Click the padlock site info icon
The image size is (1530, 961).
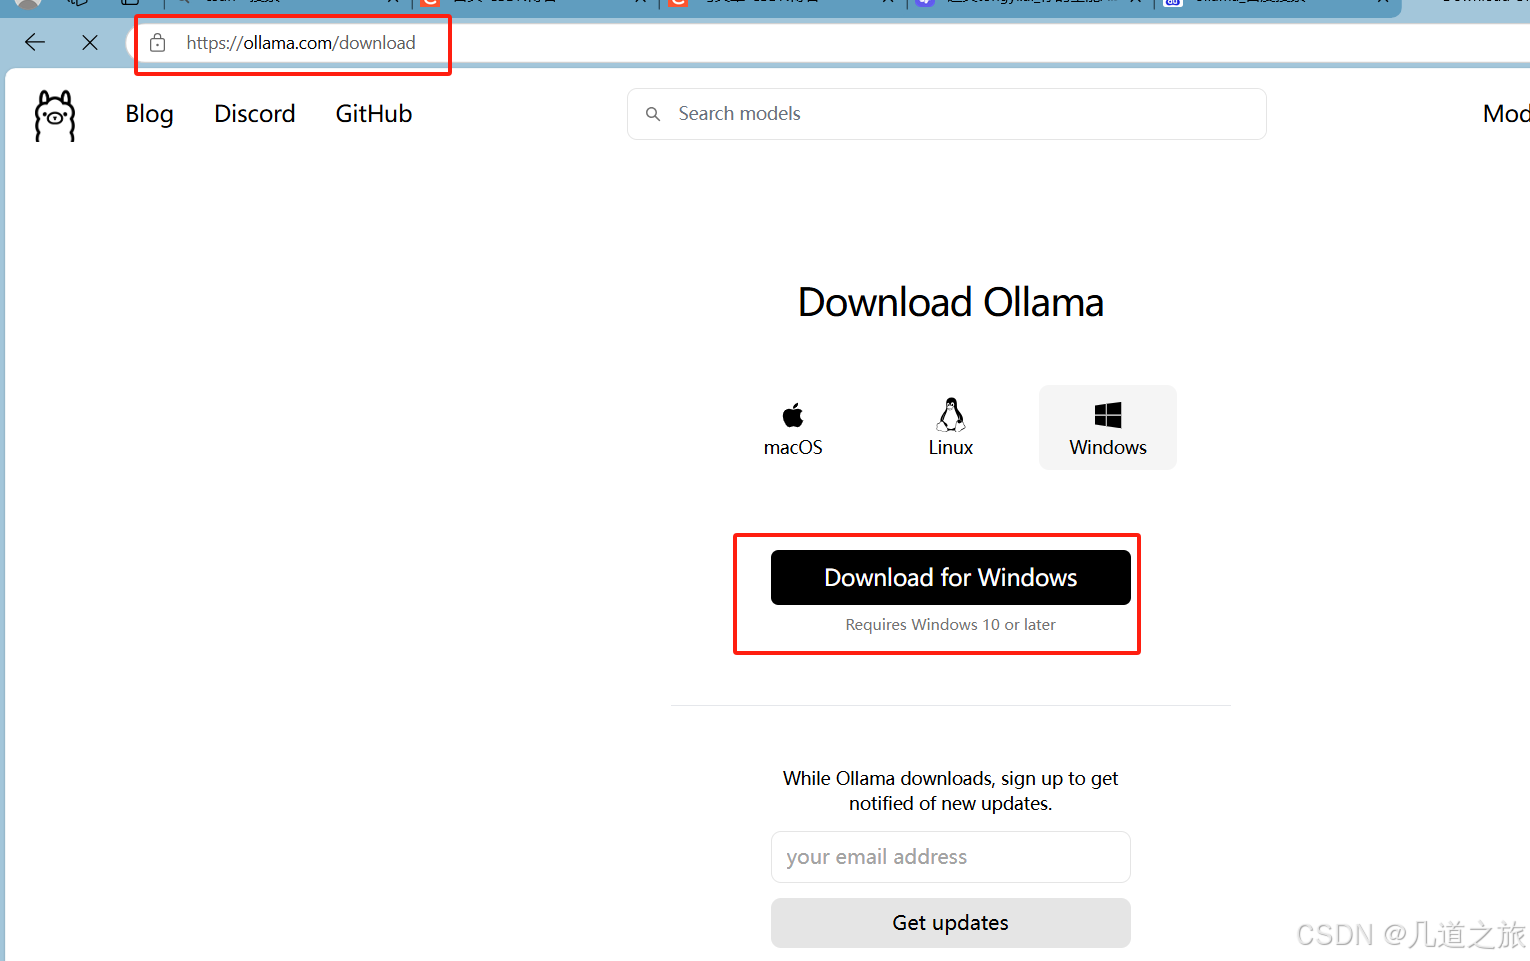[x=157, y=43]
